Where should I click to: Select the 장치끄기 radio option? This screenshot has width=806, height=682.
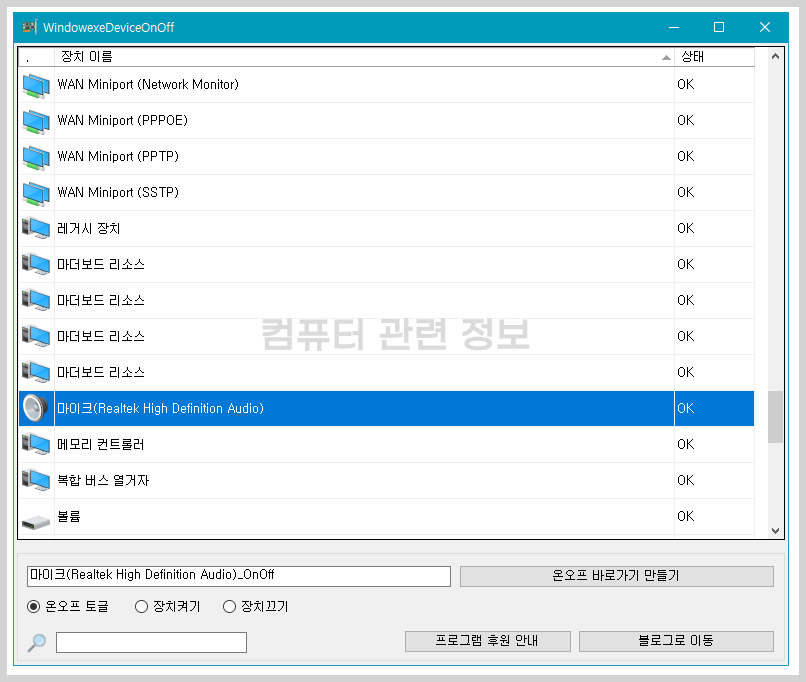[x=255, y=606]
